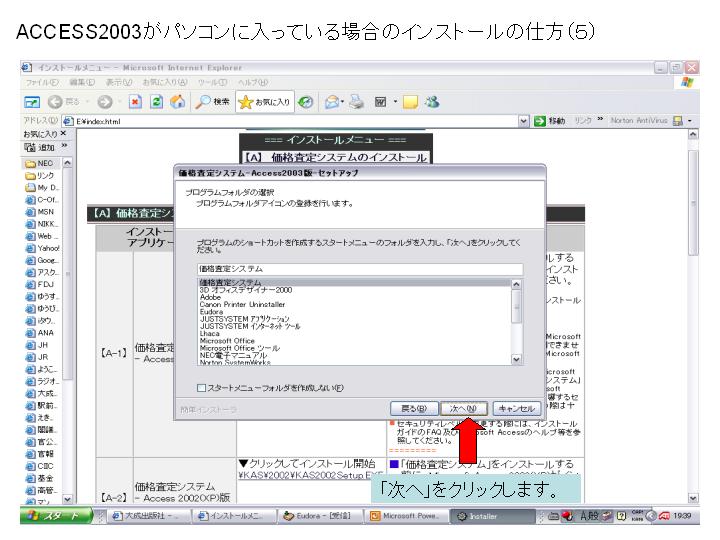
Task: Select NEC電子マニュアル in the folder list
Action: pyautogui.click(x=233, y=355)
